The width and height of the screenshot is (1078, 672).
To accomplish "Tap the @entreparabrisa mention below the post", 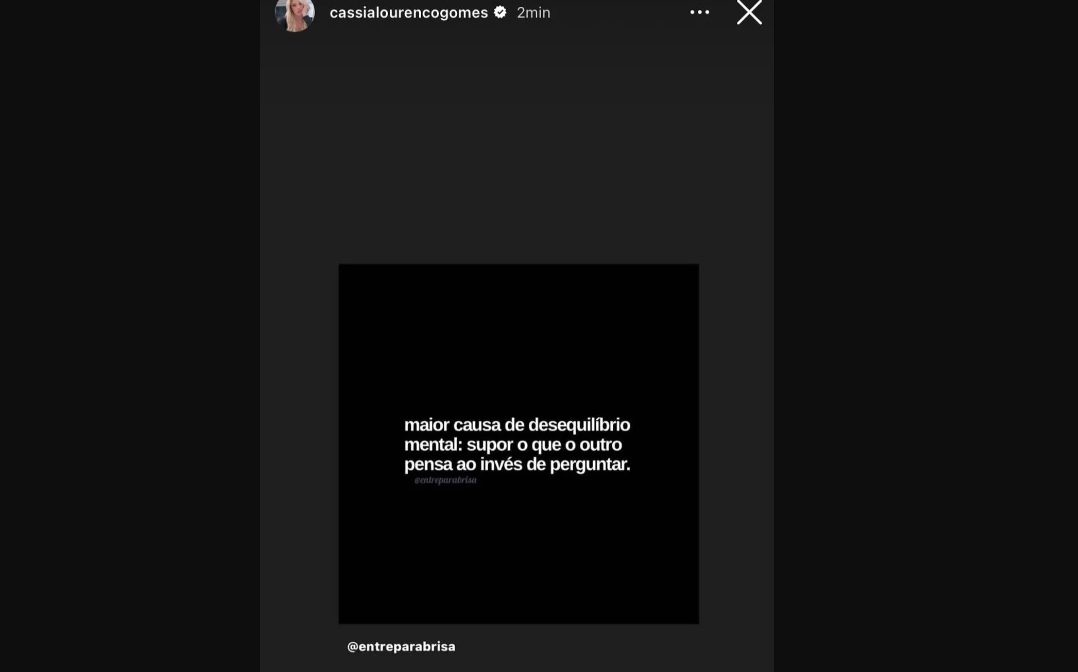I will coord(401,647).
